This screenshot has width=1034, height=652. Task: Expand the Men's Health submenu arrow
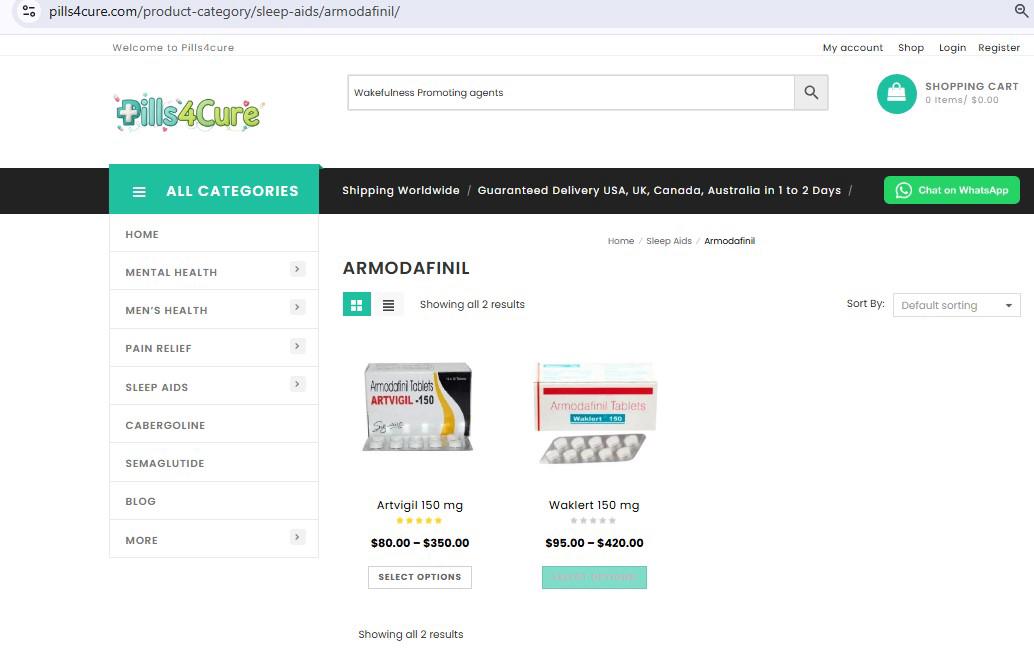(297, 307)
